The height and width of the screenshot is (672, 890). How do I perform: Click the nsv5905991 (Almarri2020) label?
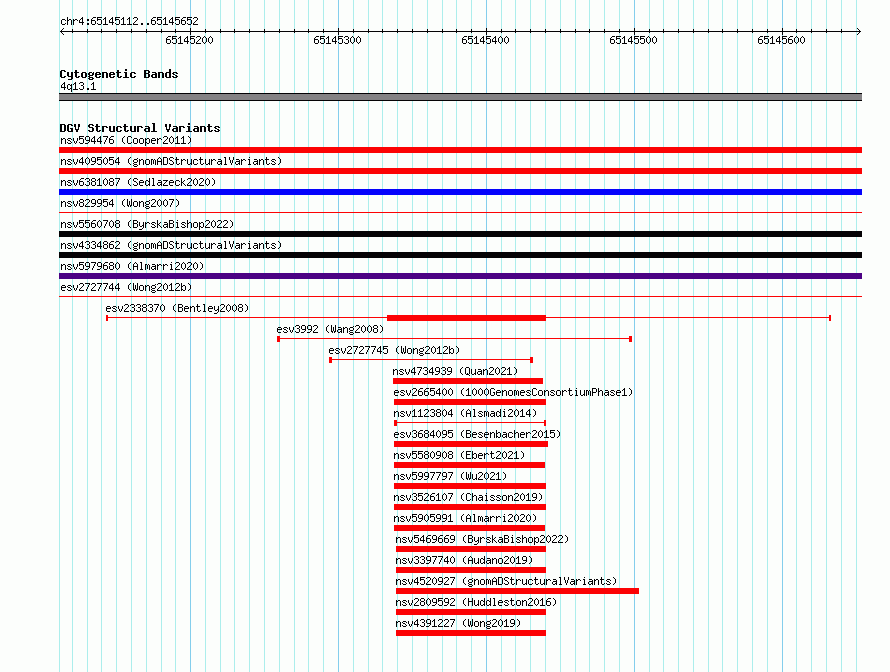pyautogui.click(x=465, y=518)
